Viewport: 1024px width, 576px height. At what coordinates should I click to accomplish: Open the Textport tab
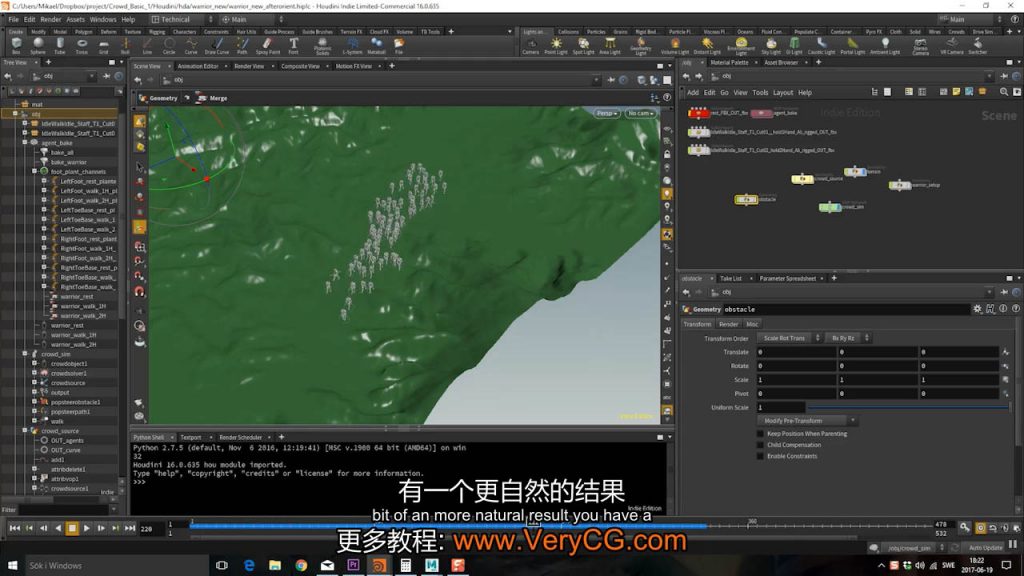point(191,438)
